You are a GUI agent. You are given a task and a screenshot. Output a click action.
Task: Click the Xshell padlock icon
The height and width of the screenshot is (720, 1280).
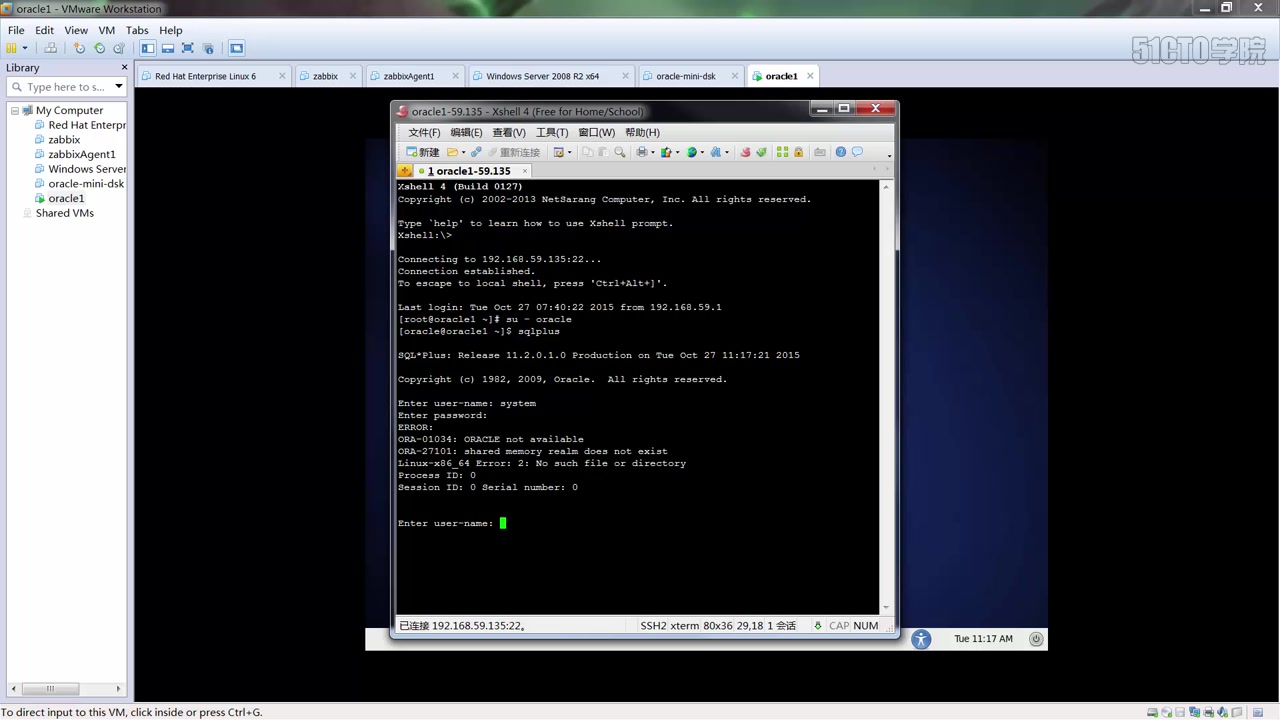click(x=798, y=152)
